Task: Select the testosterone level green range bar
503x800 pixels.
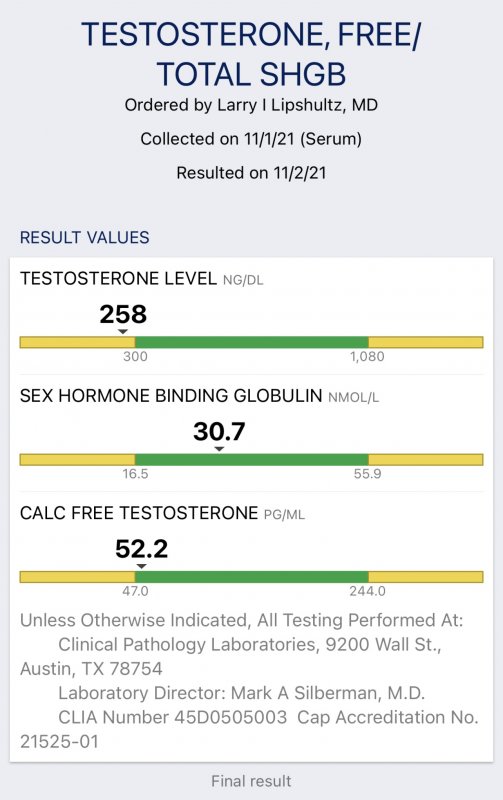Action: coord(252,342)
